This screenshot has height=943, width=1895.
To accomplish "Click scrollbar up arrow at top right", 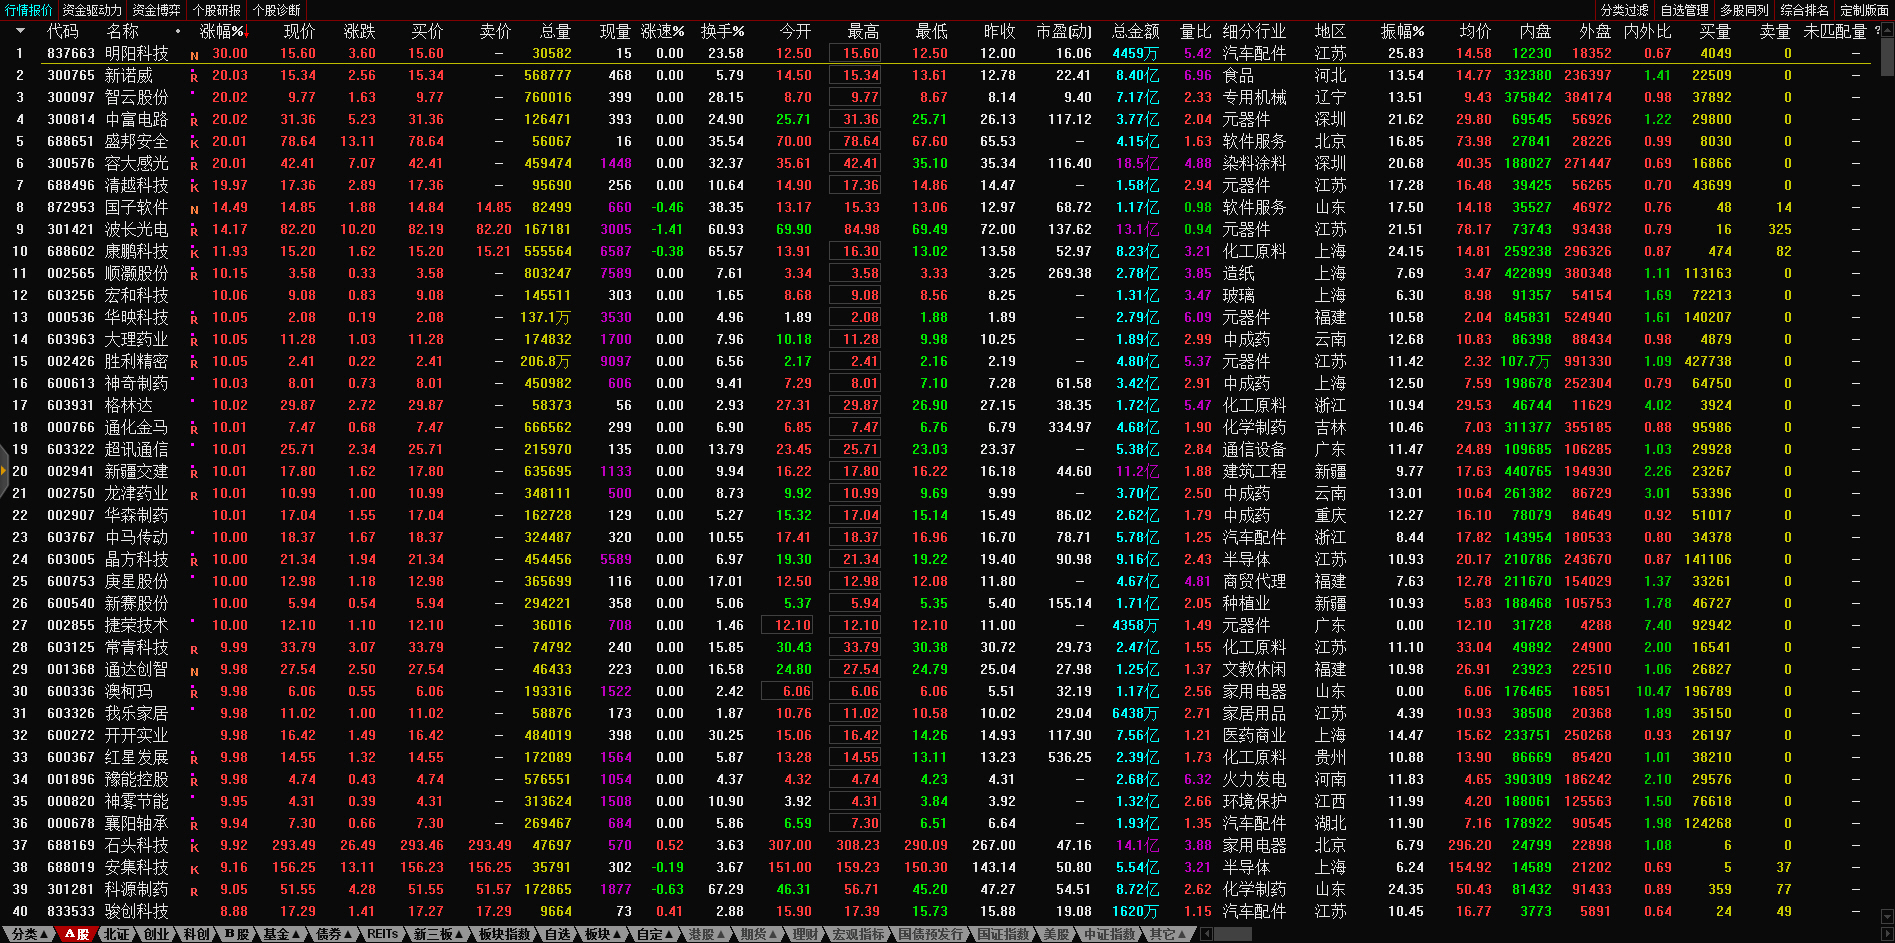I will pyautogui.click(x=1886, y=30).
